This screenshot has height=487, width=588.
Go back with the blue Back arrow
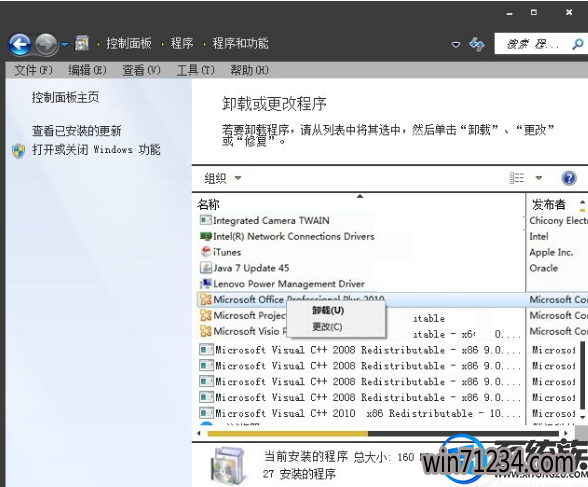point(20,44)
